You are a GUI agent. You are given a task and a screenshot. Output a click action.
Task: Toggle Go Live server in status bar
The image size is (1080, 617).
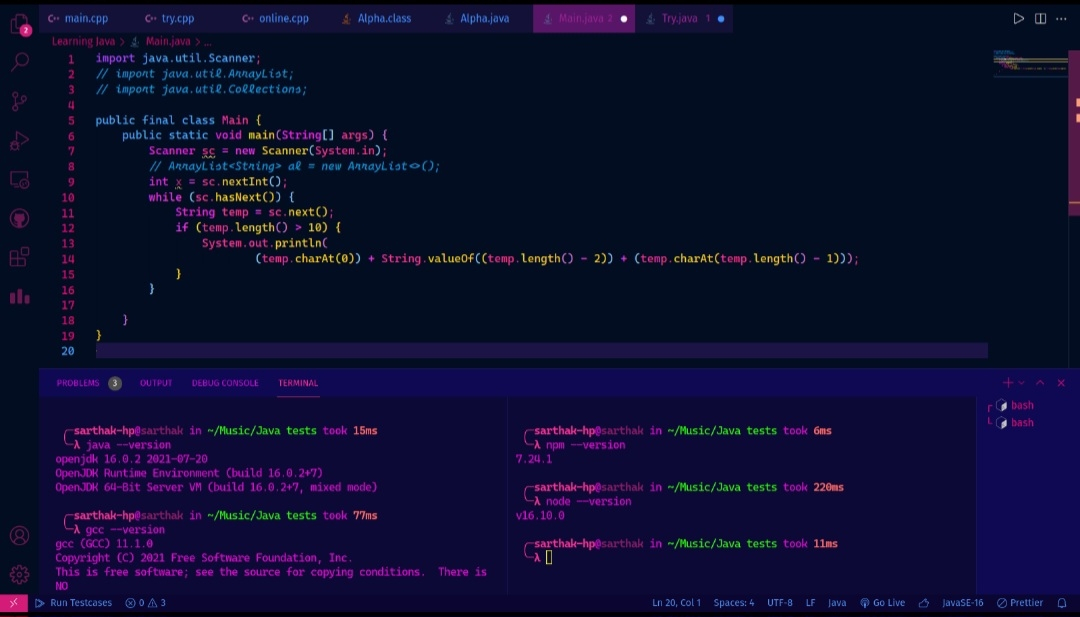[882, 603]
